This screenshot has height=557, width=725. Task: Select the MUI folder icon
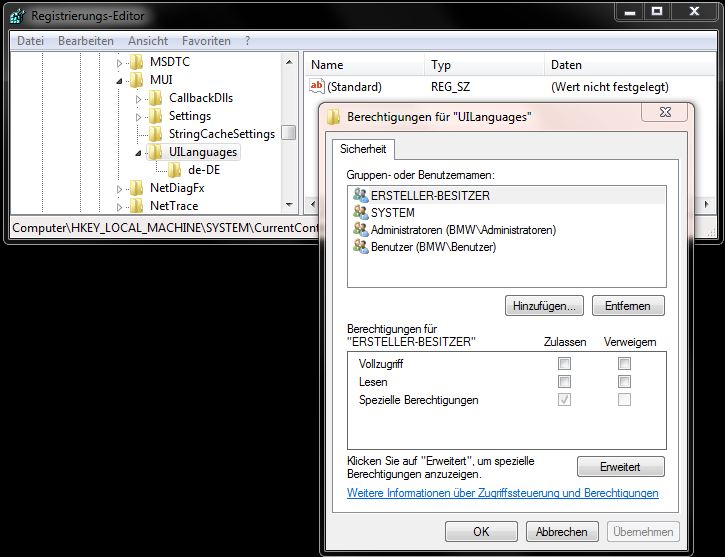click(x=136, y=80)
